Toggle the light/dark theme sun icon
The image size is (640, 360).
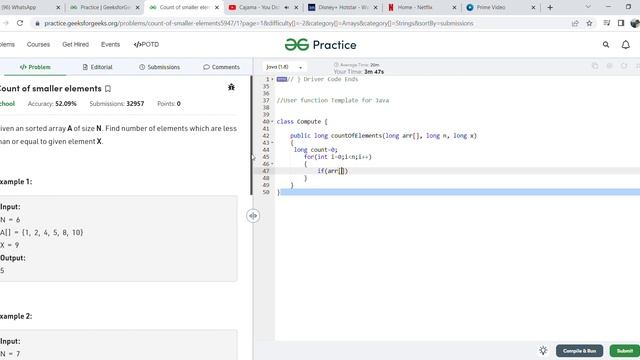pyautogui.click(x=543, y=351)
